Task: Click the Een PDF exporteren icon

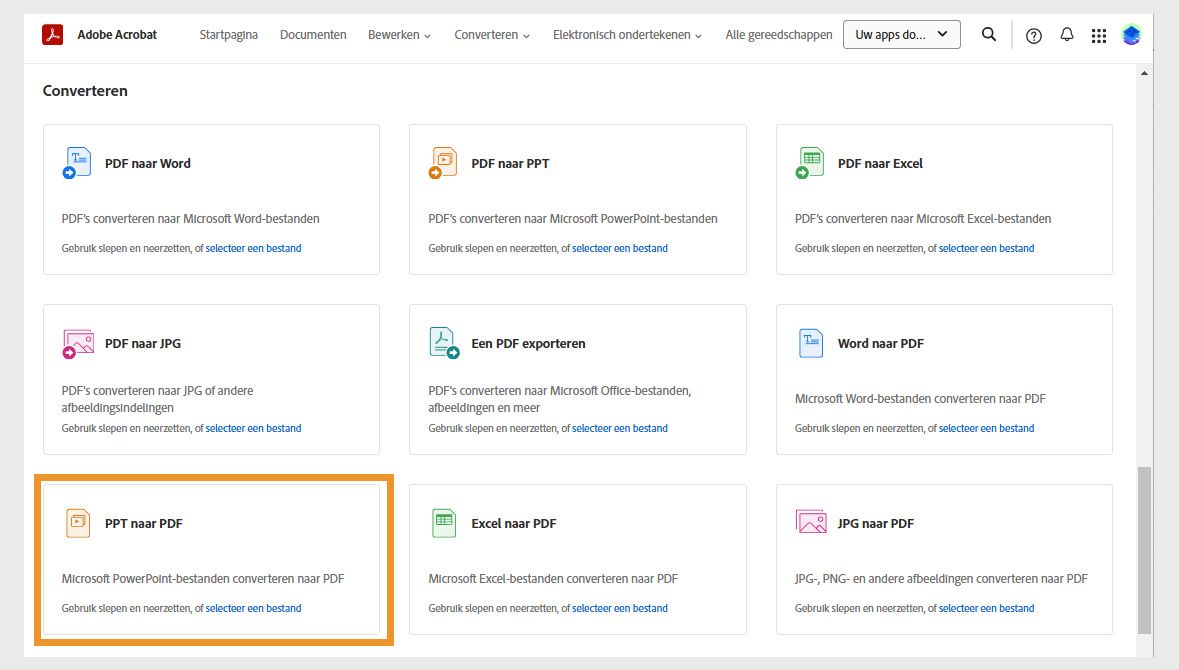Action: 443,343
